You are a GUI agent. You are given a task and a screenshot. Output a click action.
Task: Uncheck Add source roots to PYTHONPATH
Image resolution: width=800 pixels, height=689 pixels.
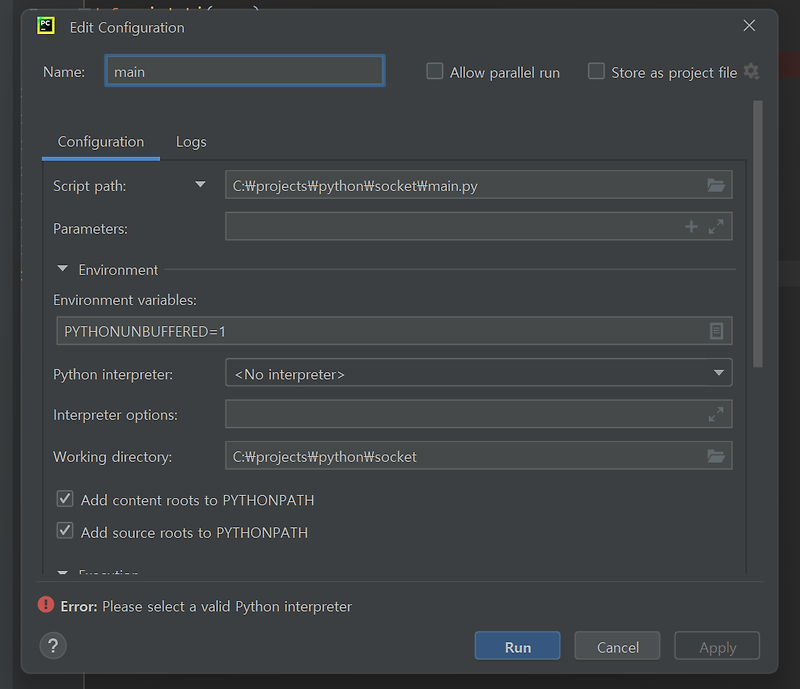pyautogui.click(x=65, y=531)
